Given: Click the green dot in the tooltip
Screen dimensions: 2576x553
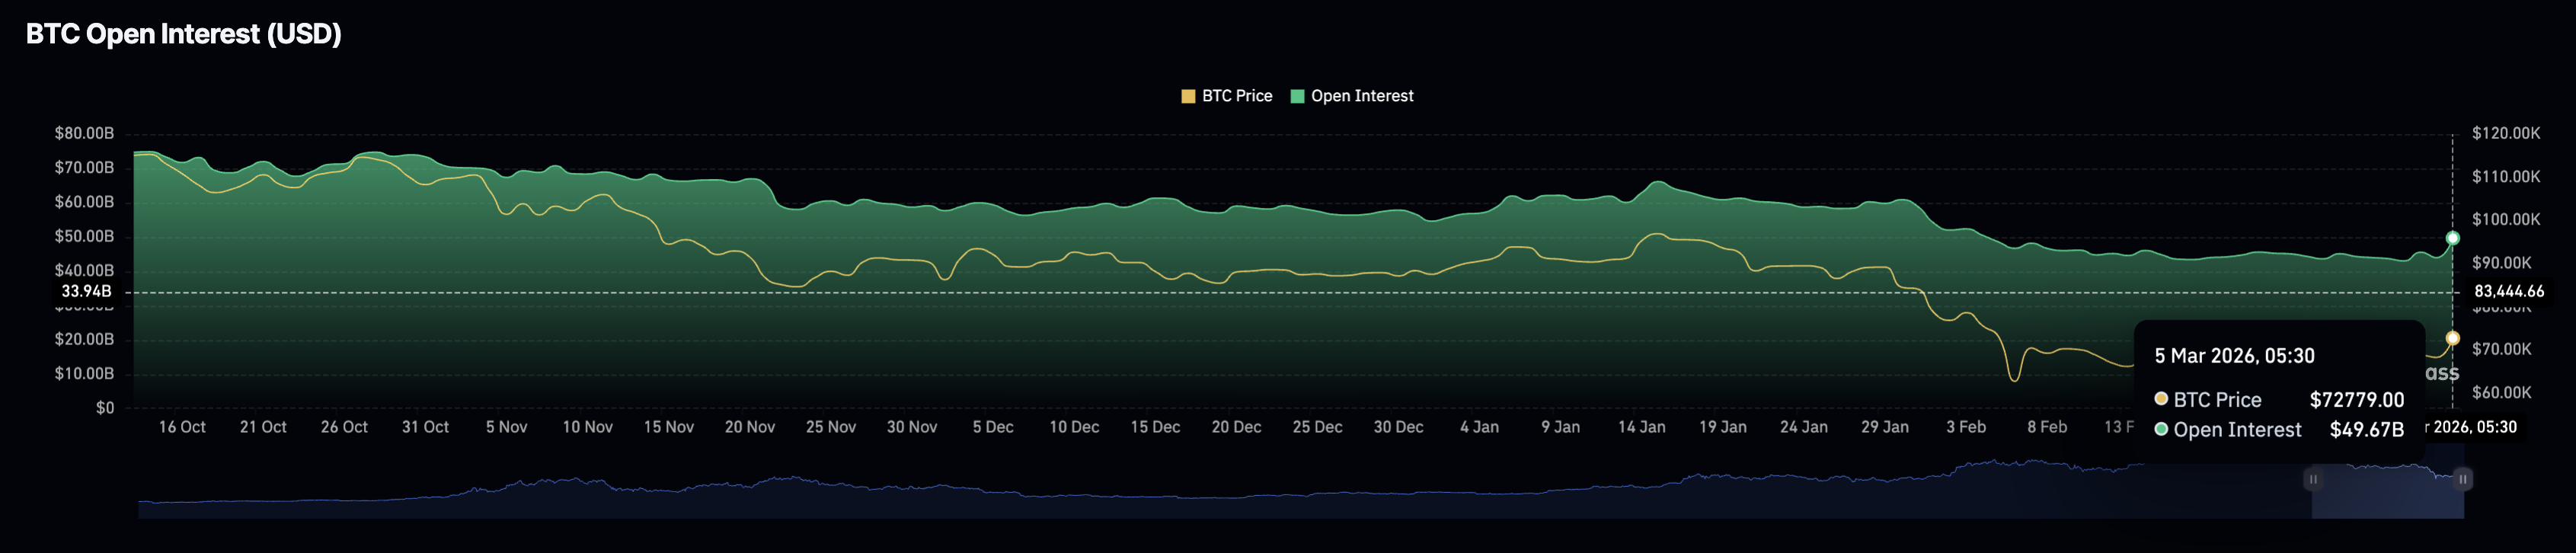Looking at the screenshot, I should click(x=2161, y=429).
